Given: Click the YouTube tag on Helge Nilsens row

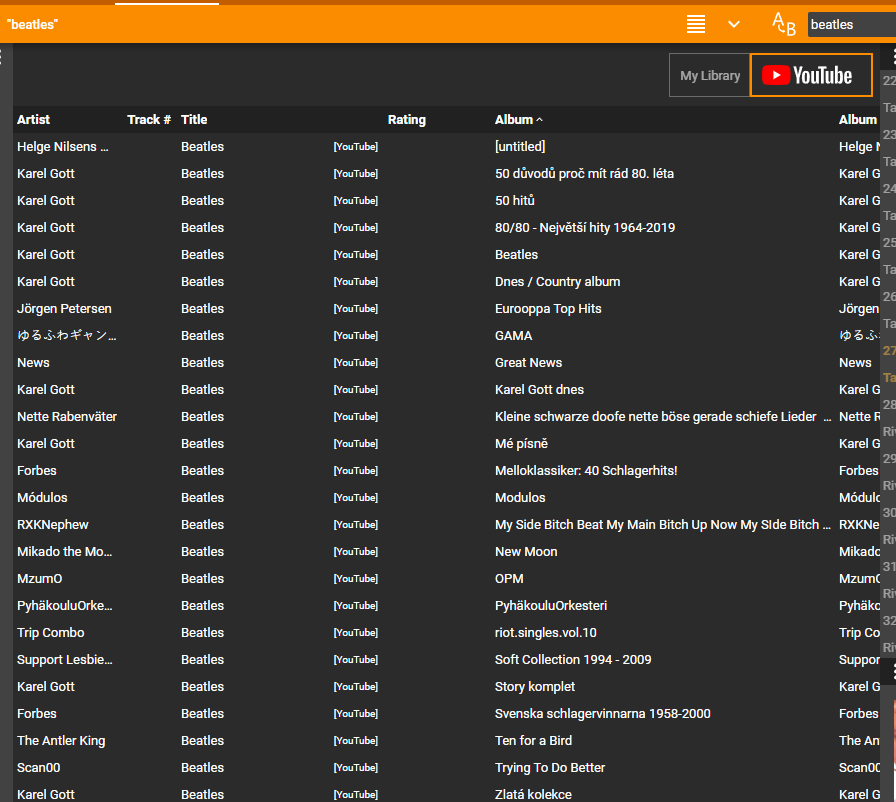Looking at the screenshot, I should 355,147.
